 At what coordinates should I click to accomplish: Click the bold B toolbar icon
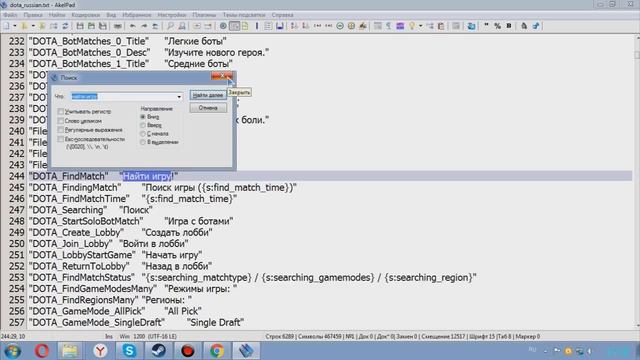click(509, 26)
